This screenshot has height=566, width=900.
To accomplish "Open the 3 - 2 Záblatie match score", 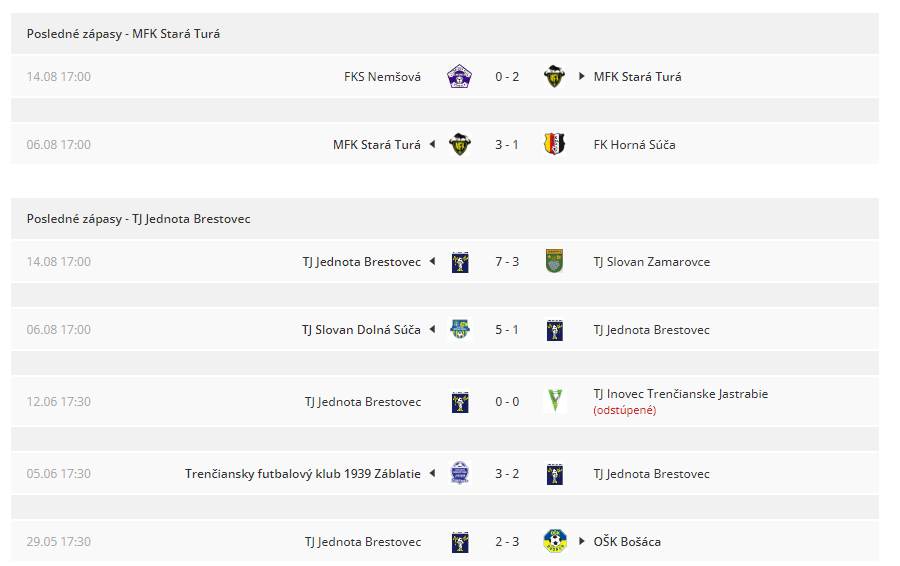I will 507,474.
